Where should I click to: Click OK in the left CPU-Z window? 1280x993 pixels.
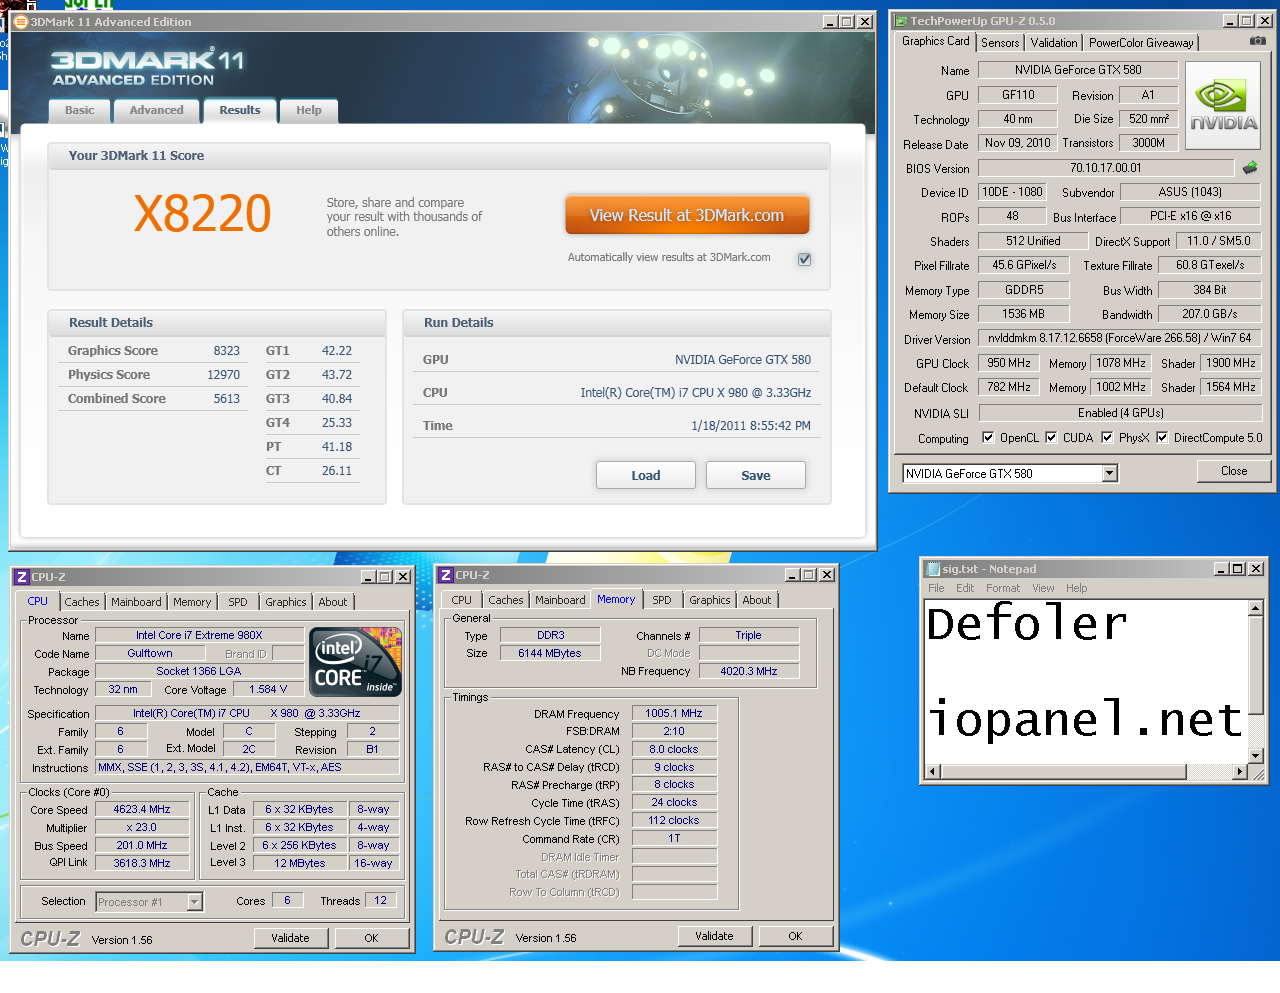point(371,938)
